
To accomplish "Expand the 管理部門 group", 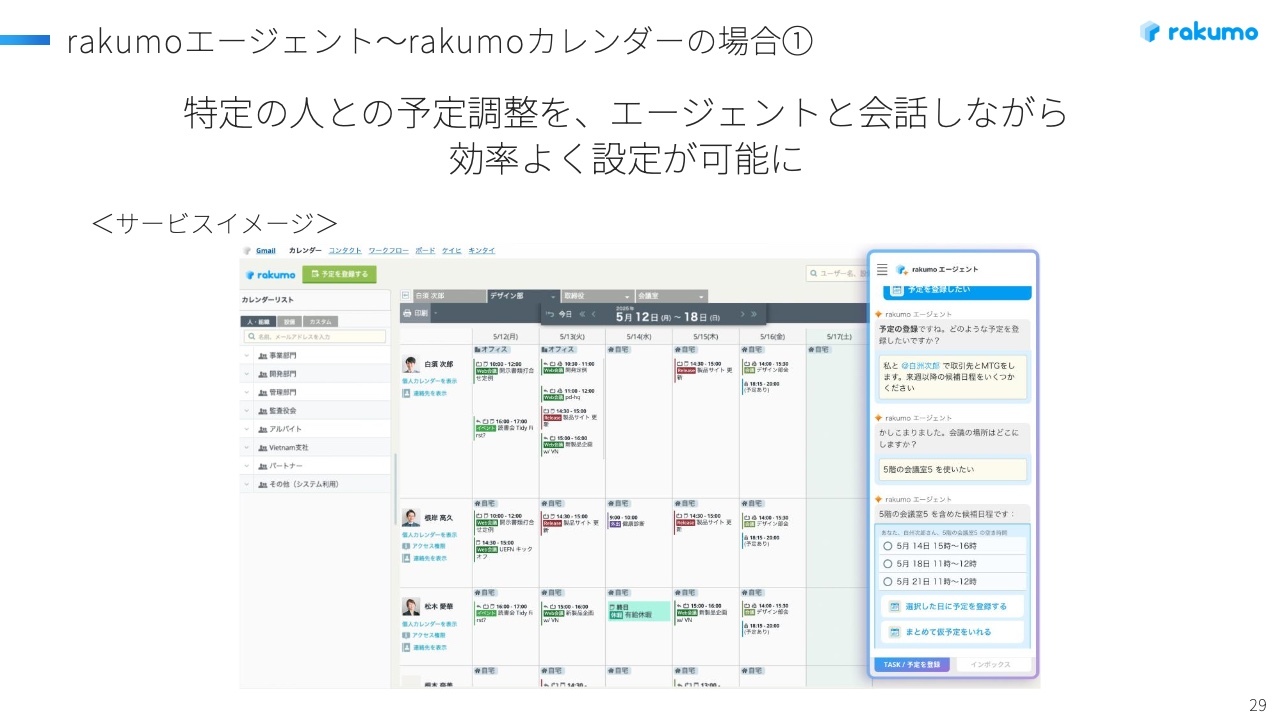I will (x=247, y=392).
